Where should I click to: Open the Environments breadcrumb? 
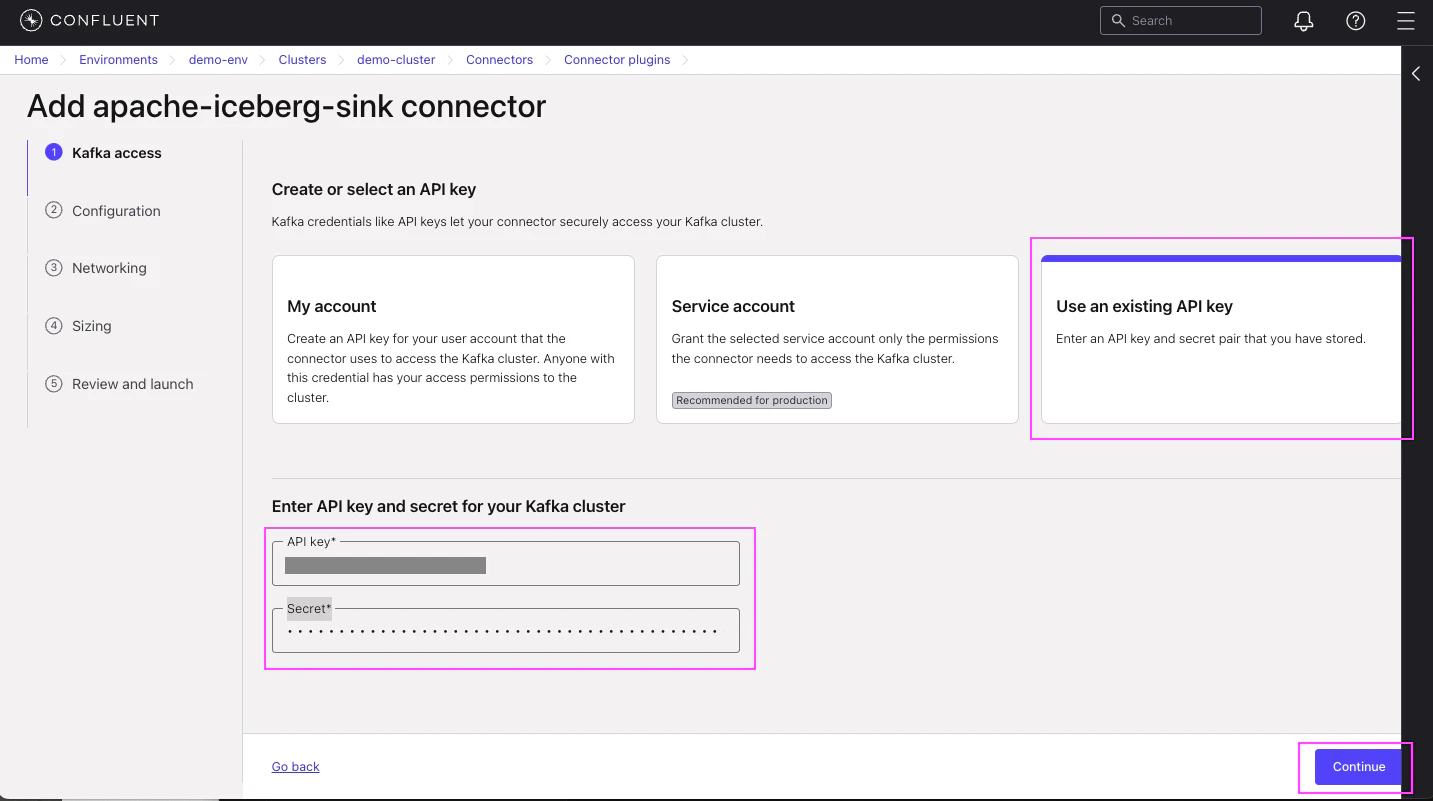pos(119,60)
